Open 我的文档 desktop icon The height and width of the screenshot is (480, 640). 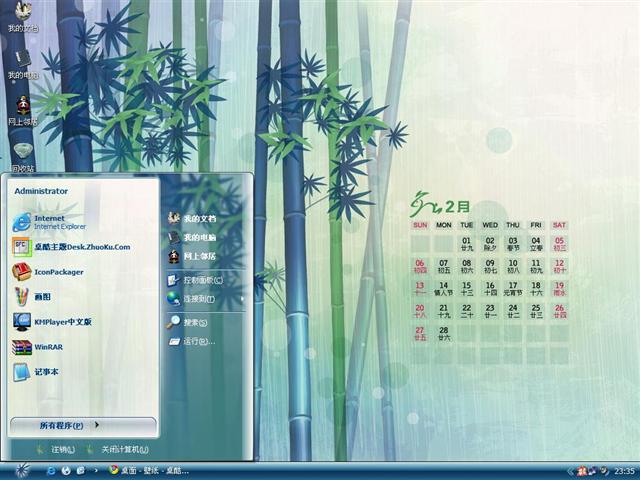pyautogui.click(x=23, y=16)
